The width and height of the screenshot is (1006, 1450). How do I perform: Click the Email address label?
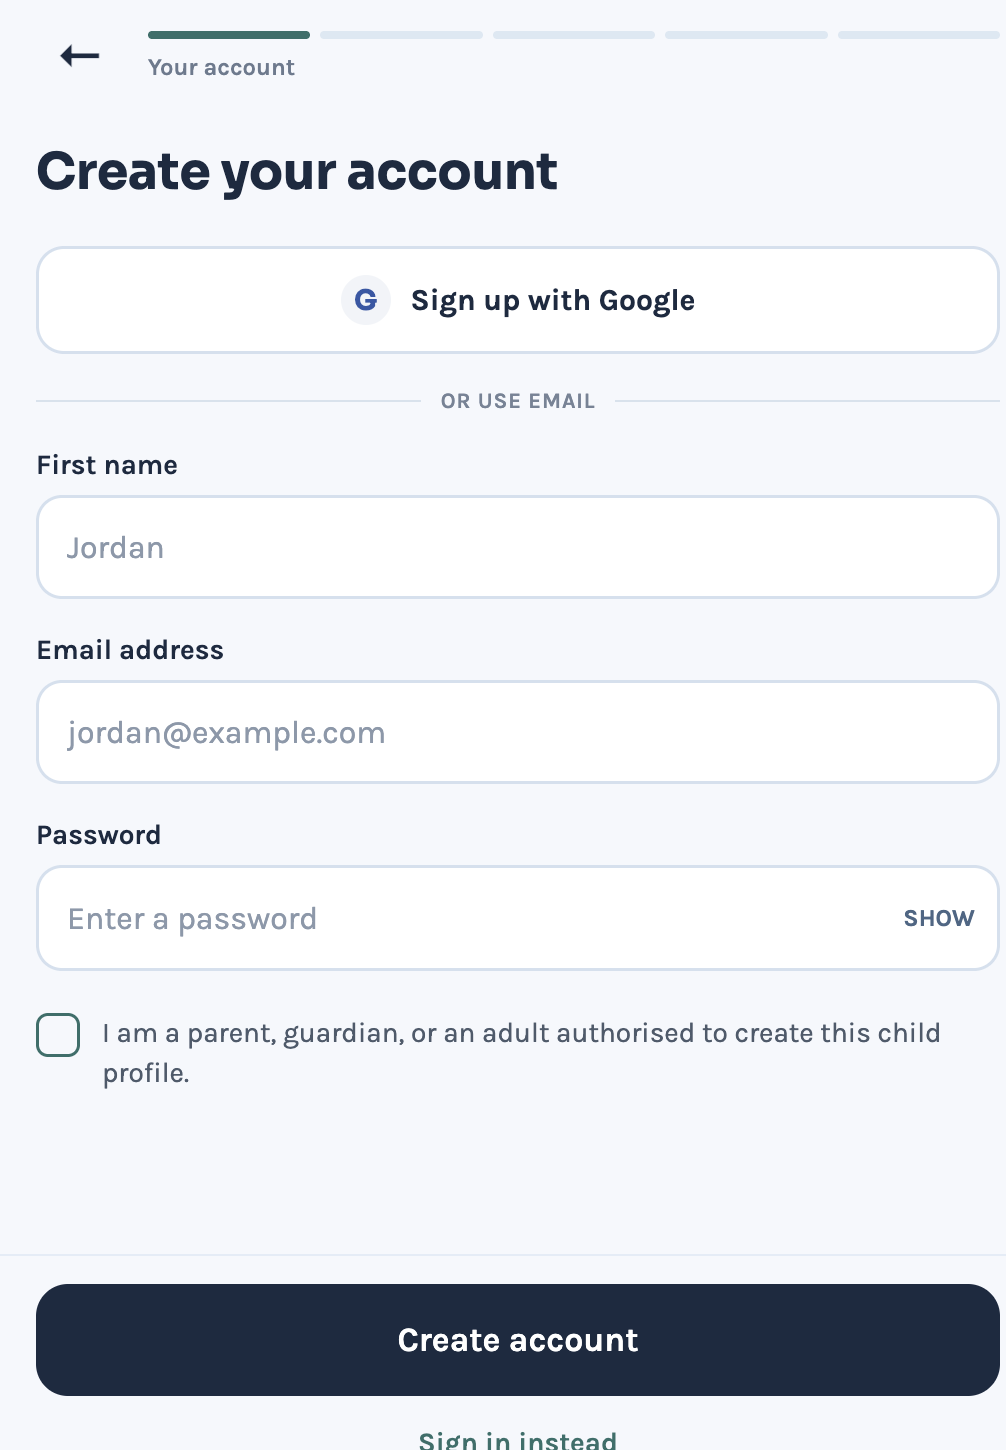click(130, 650)
